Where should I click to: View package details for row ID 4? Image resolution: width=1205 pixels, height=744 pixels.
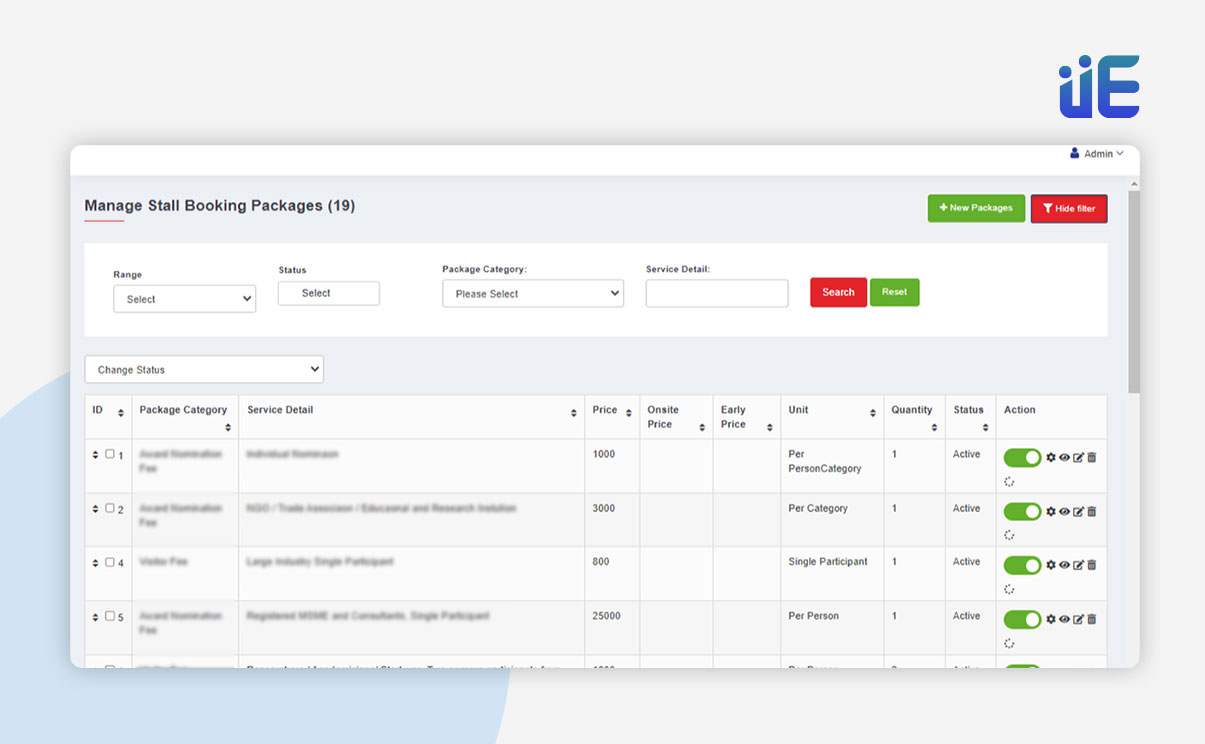1064,565
